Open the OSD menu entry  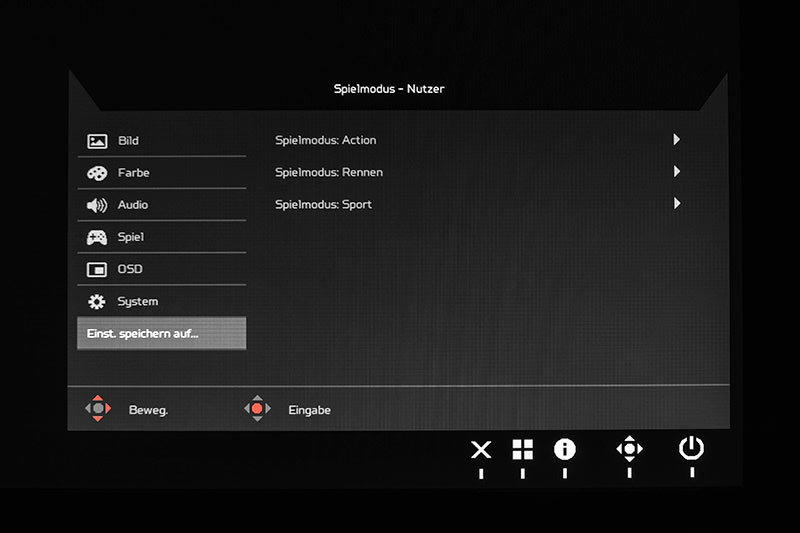(x=162, y=269)
